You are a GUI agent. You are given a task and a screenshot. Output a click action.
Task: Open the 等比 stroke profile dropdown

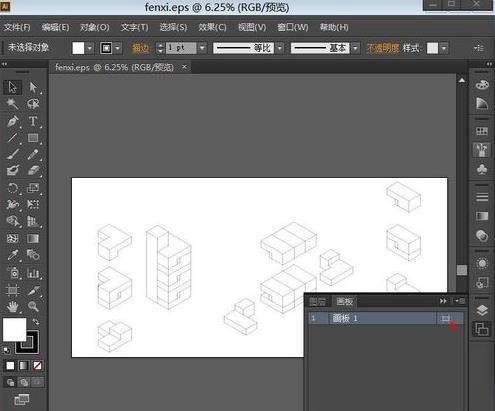[x=280, y=48]
